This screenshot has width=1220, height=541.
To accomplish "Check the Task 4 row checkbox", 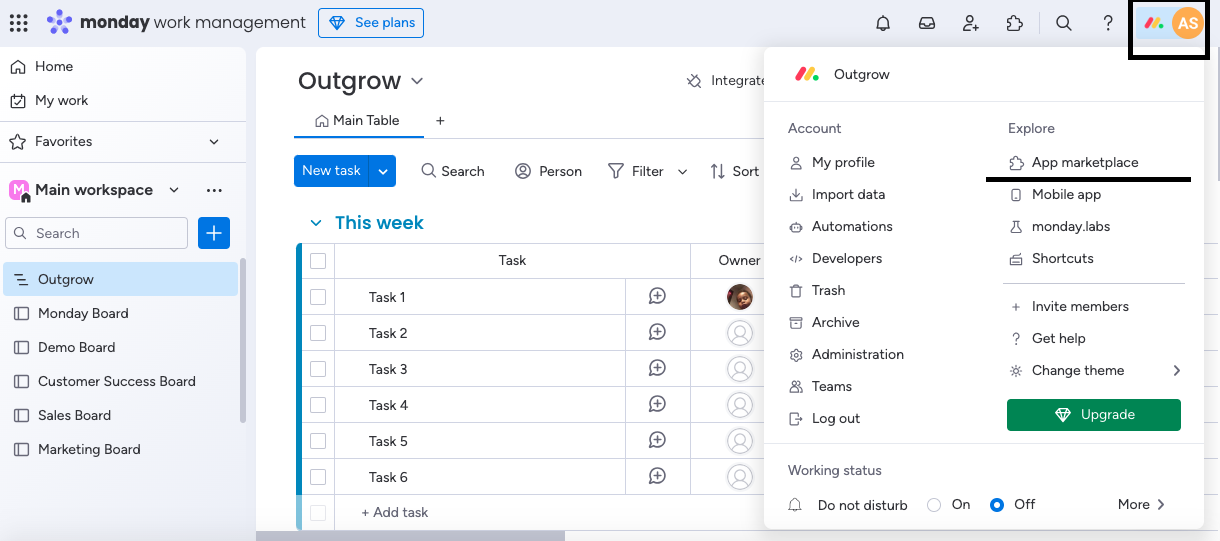I will pyautogui.click(x=318, y=405).
